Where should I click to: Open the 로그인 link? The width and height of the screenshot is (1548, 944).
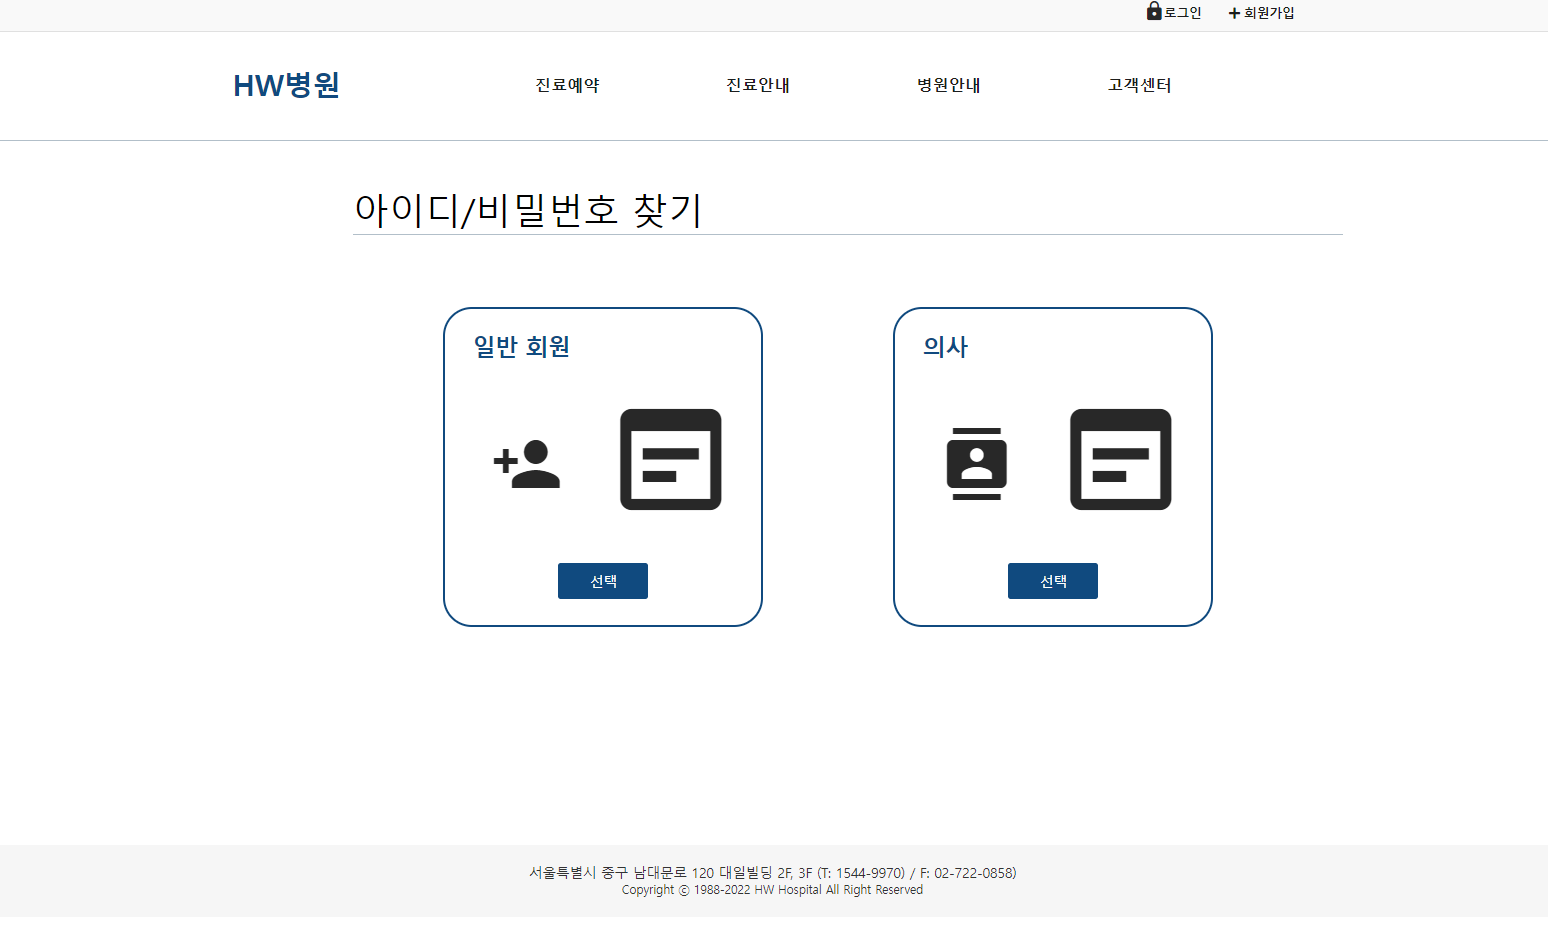(x=1178, y=13)
